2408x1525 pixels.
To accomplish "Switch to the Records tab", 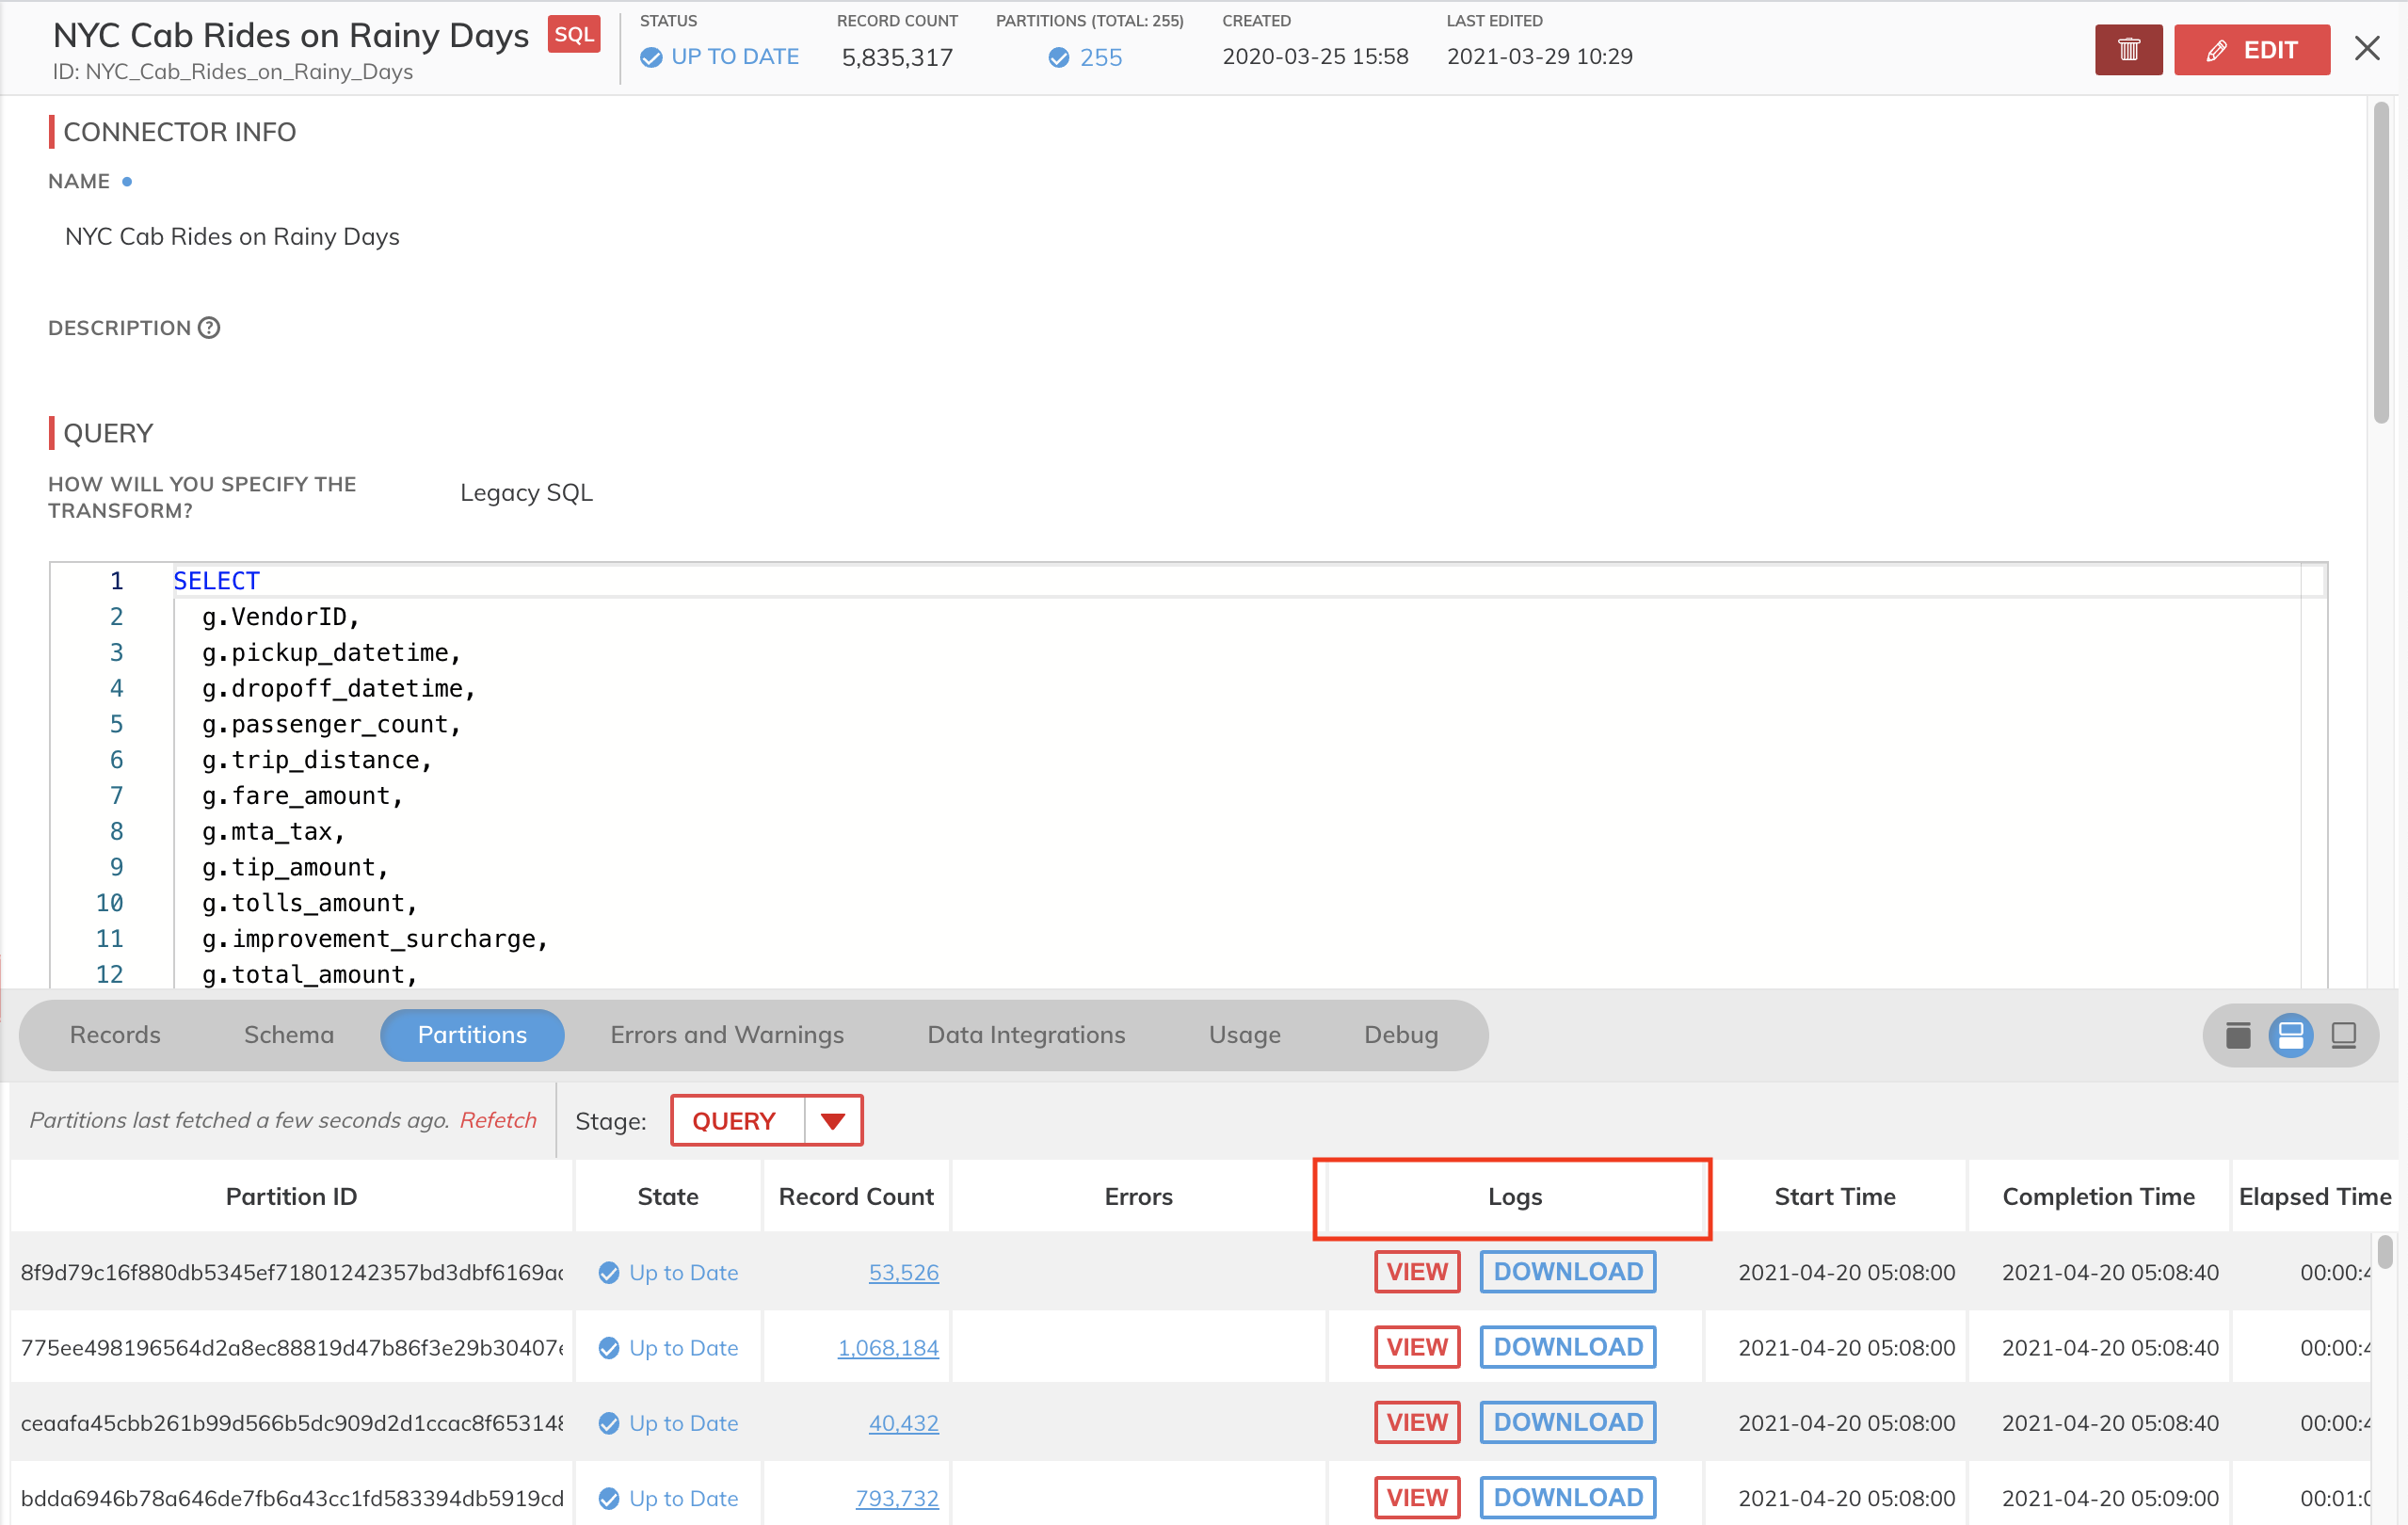I will [x=115, y=1035].
